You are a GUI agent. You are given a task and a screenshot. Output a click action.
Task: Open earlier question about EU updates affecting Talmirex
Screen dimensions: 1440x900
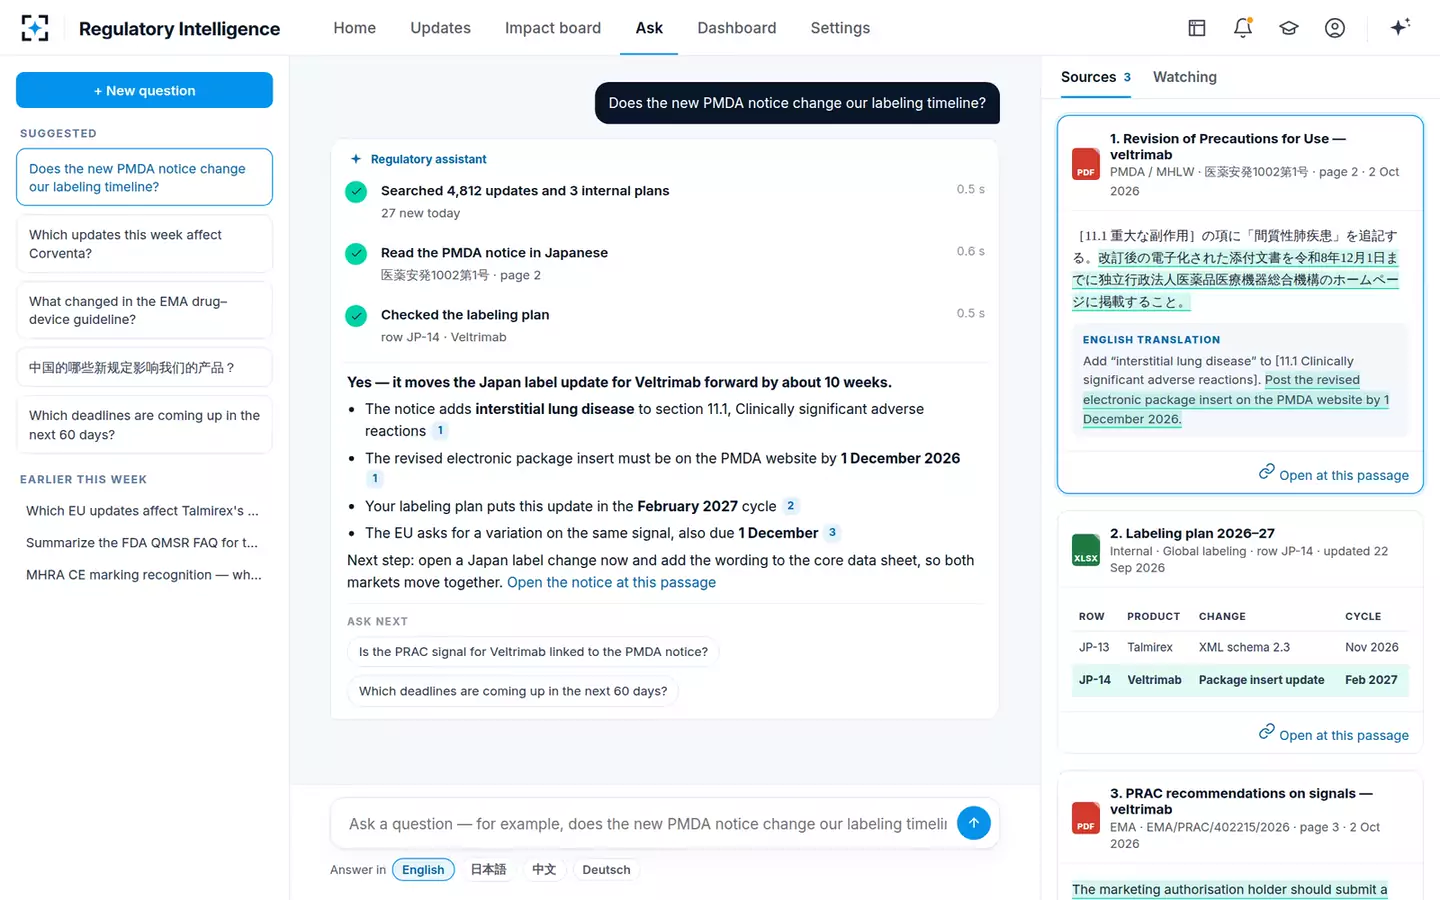tap(143, 511)
